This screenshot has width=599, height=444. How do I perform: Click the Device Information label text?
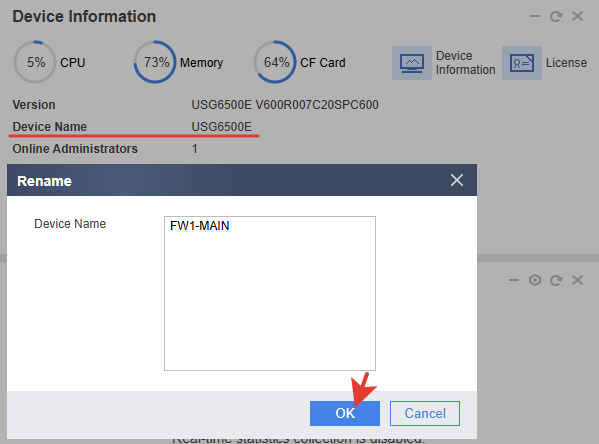click(x=465, y=63)
